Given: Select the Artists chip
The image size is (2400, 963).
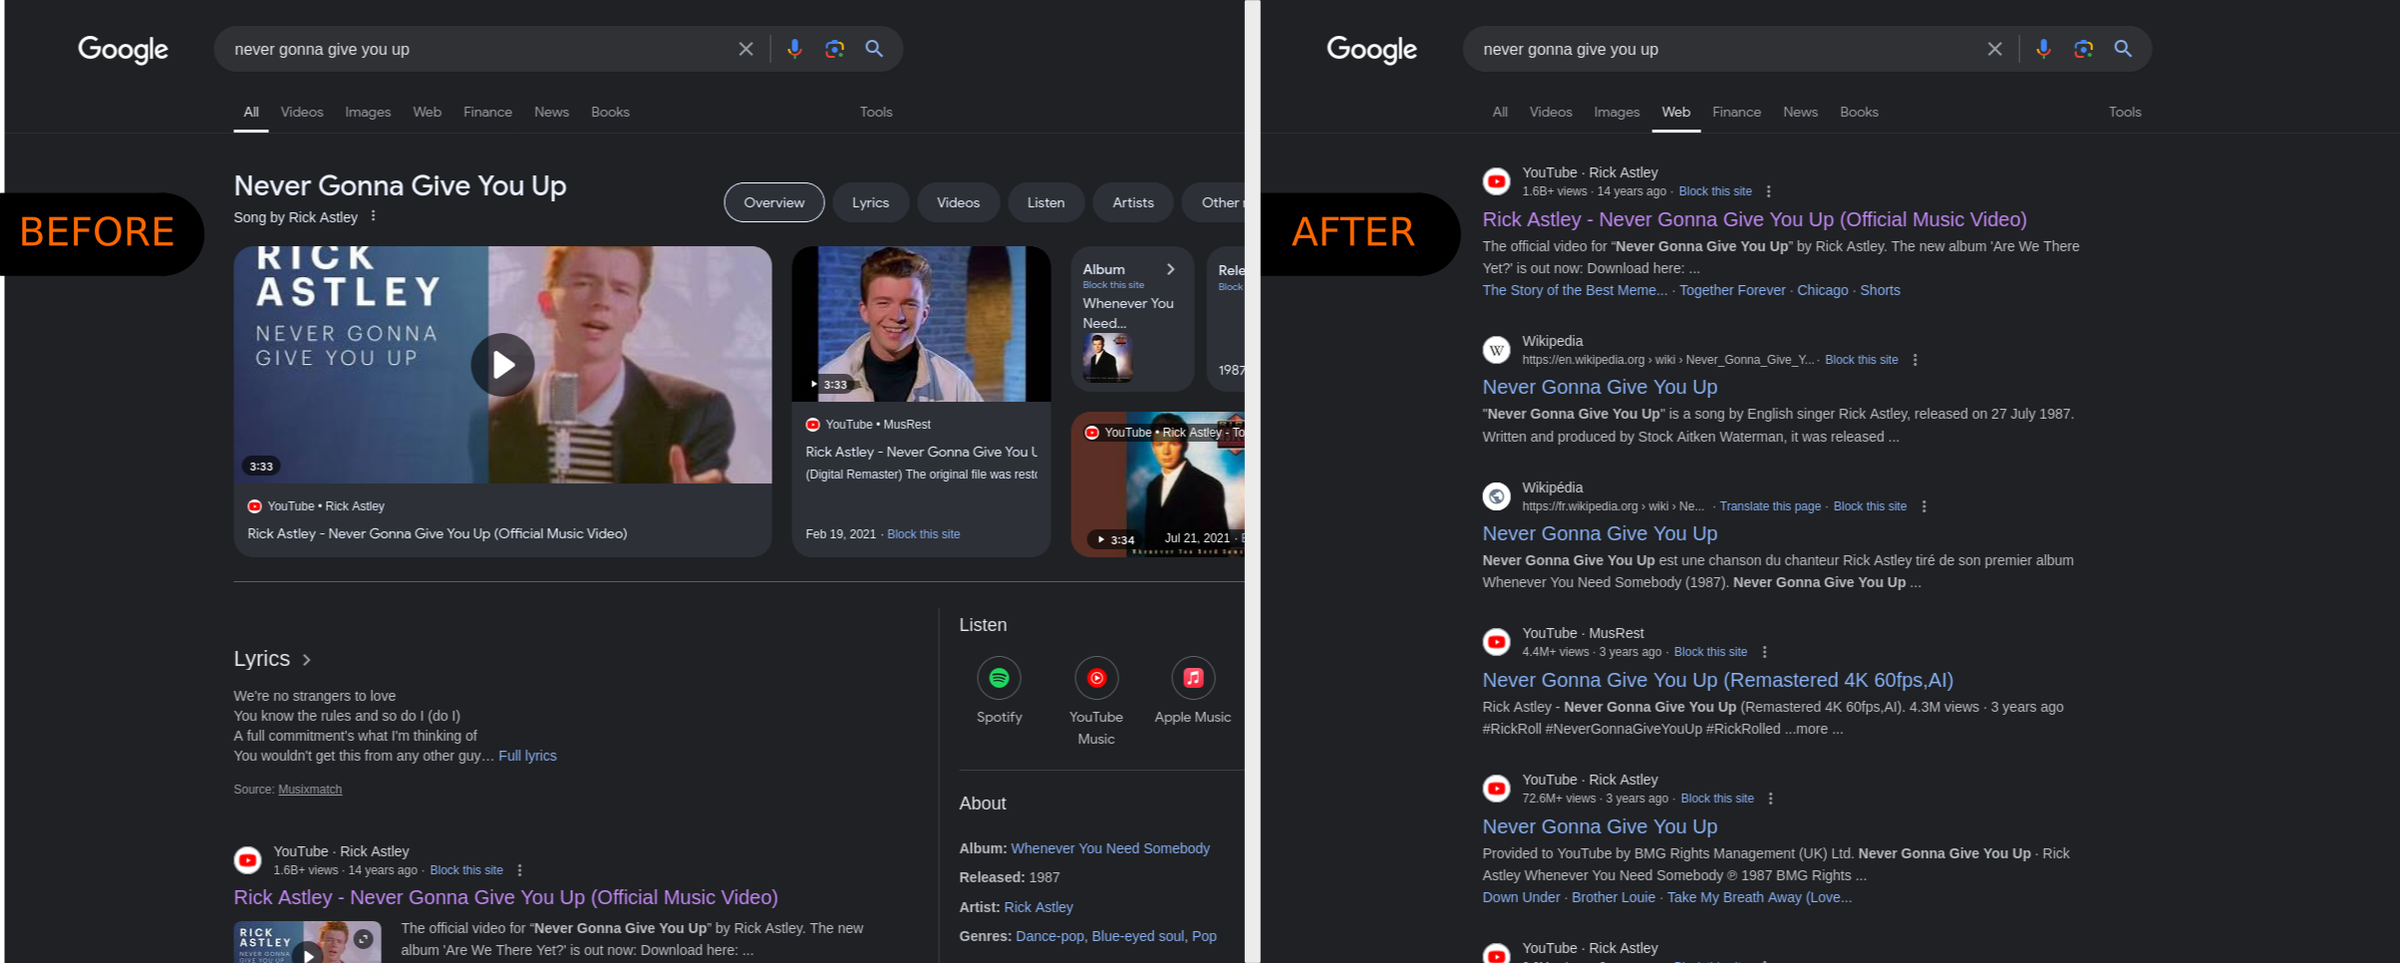Looking at the screenshot, I should point(1133,203).
